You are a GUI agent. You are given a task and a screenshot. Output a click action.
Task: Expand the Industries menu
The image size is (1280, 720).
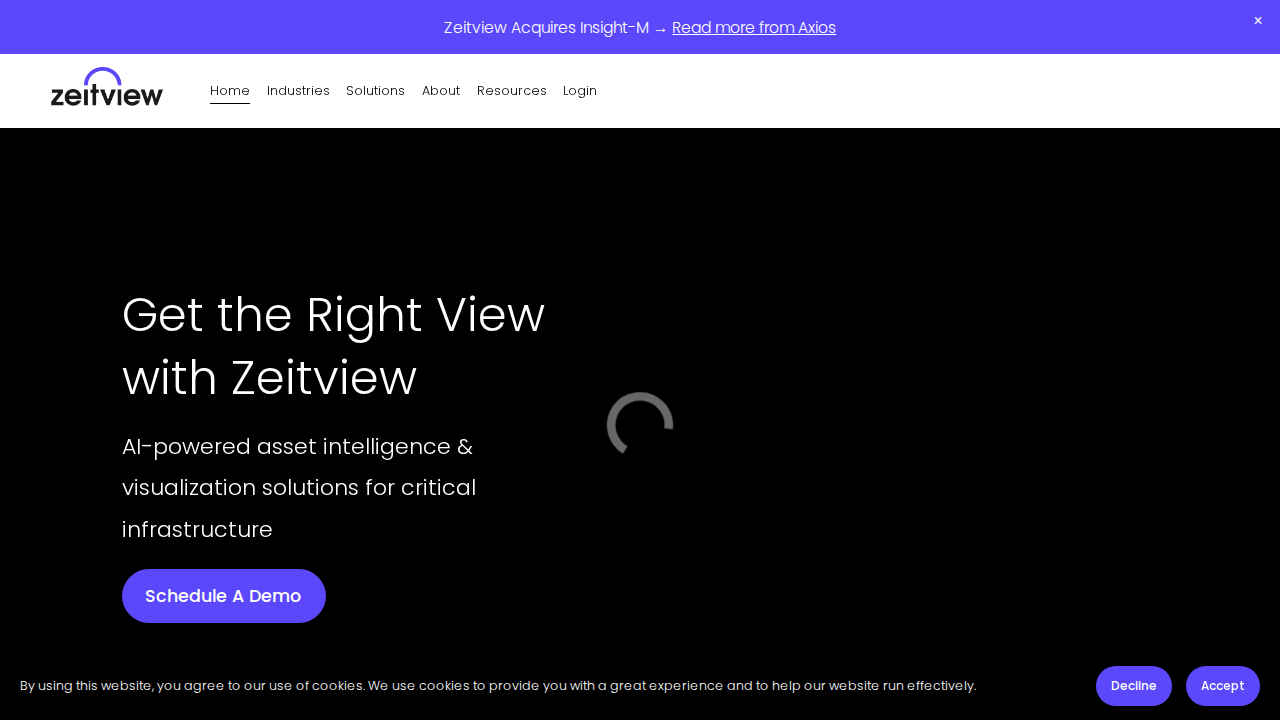coord(298,91)
